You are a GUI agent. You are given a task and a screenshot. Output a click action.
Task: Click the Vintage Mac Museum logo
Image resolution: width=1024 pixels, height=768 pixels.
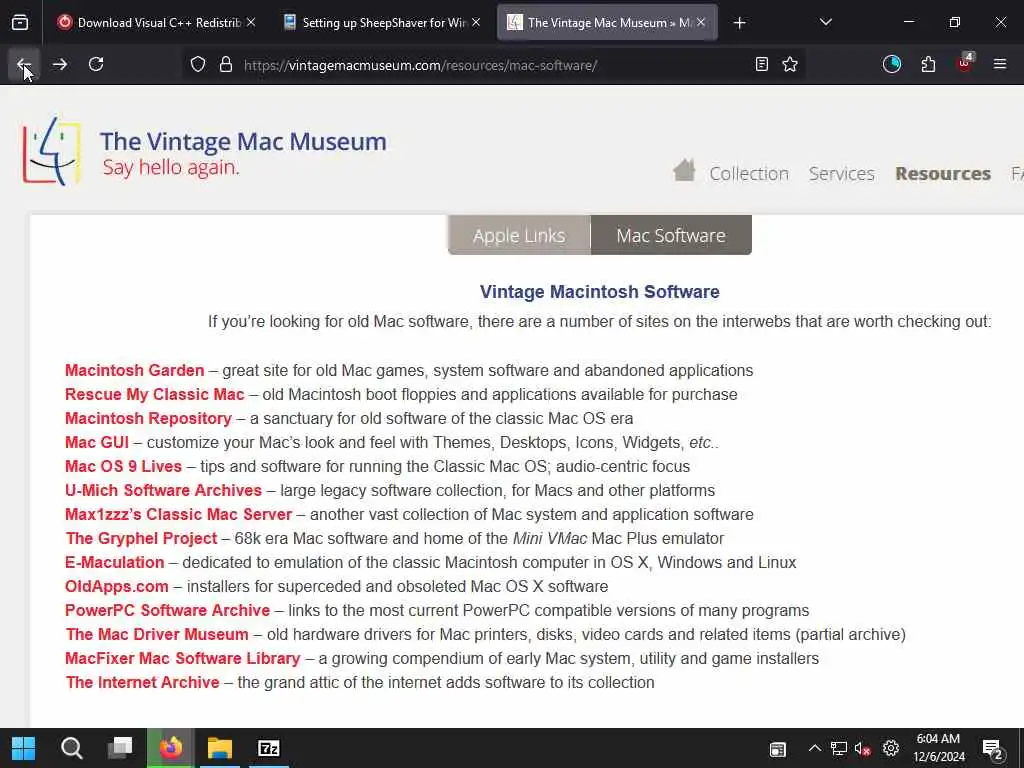(x=52, y=151)
